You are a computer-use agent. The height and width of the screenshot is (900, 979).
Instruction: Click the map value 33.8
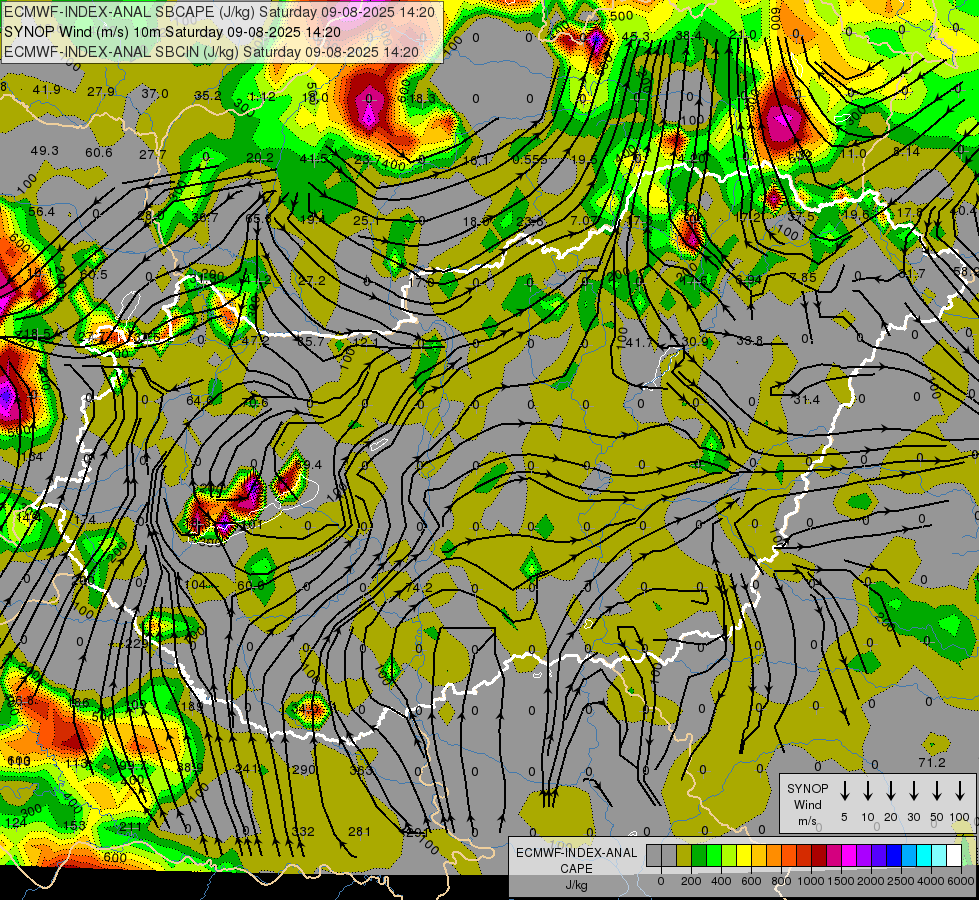tap(750, 340)
